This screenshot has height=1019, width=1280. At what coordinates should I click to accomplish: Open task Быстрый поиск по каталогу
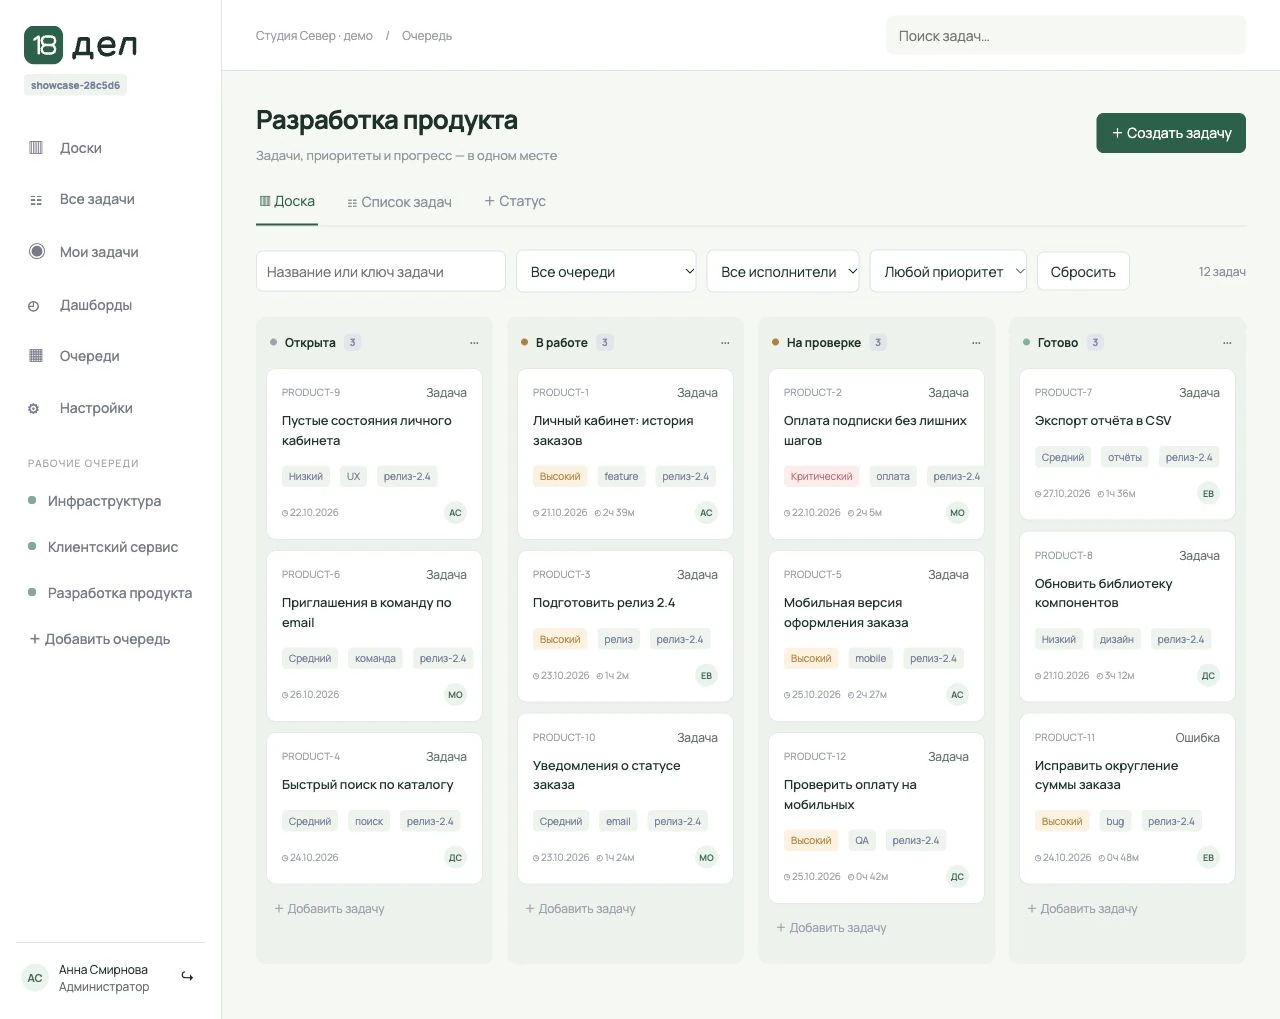click(367, 785)
